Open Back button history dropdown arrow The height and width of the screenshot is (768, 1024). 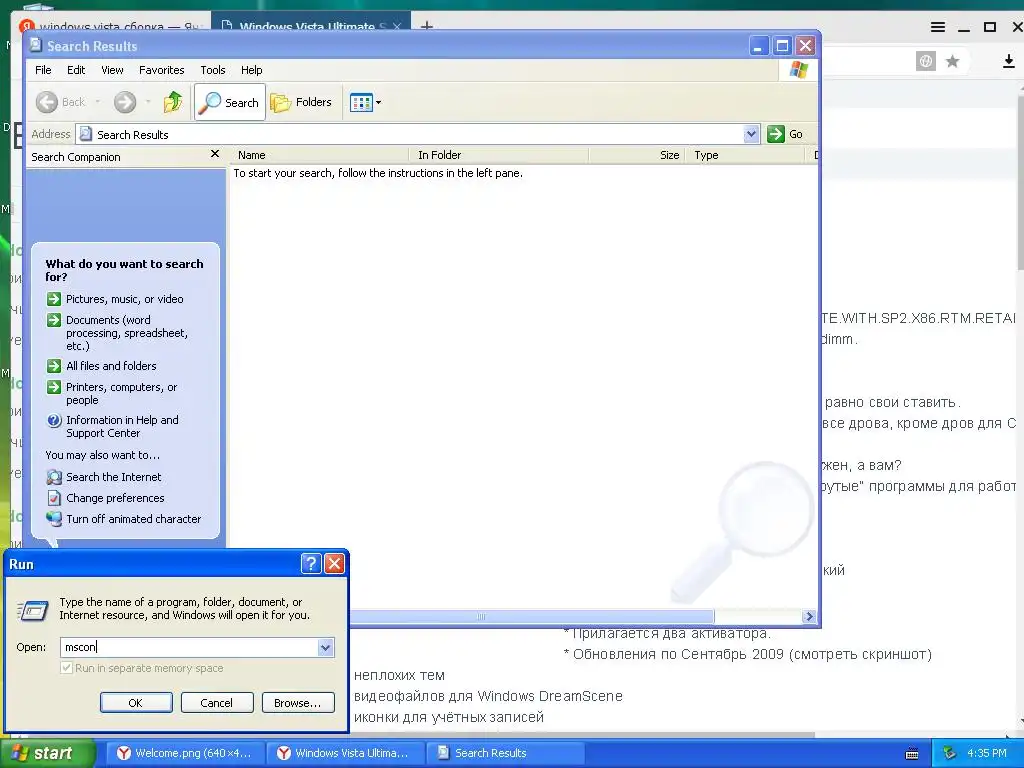point(97,102)
